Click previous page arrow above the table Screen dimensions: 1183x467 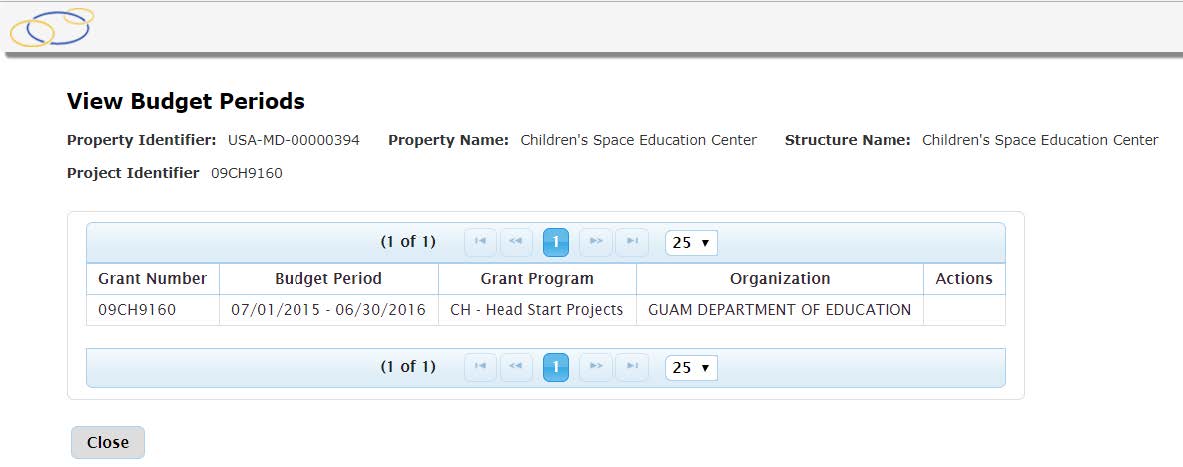point(515,242)
